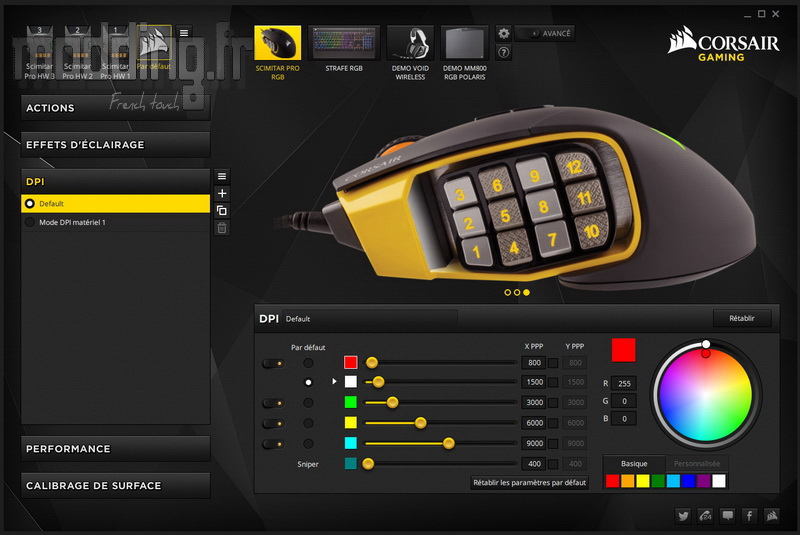The image size is (800, 535).
Task: Check the X/Y link box for 6000 DPI
Action: (x=553, y=423)
